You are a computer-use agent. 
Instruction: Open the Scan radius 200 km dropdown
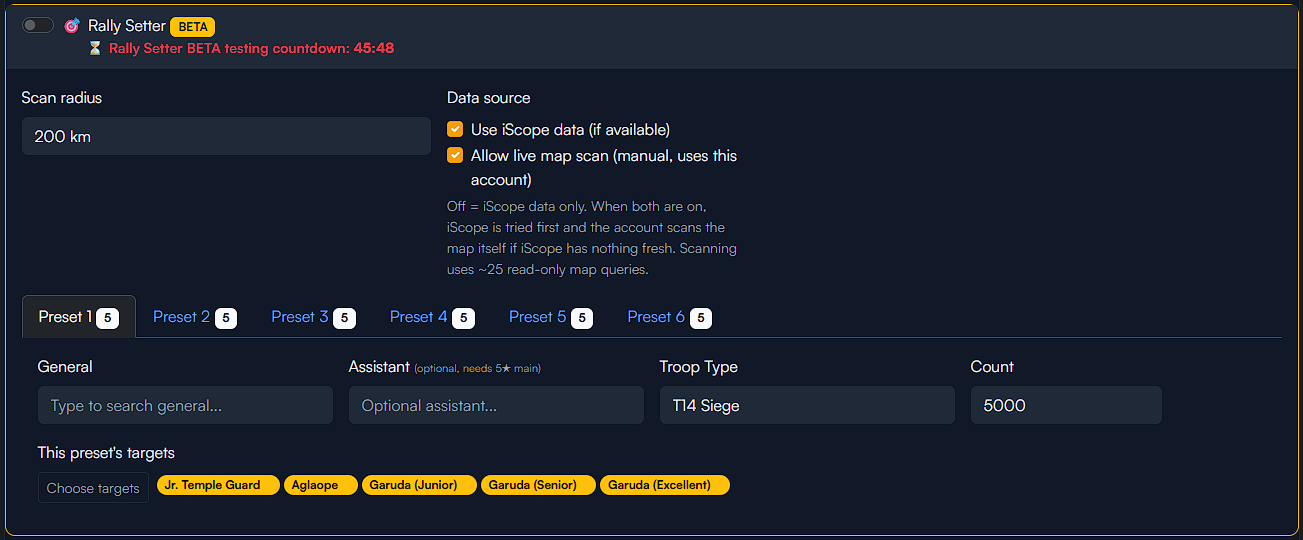[x=226, y=136]
